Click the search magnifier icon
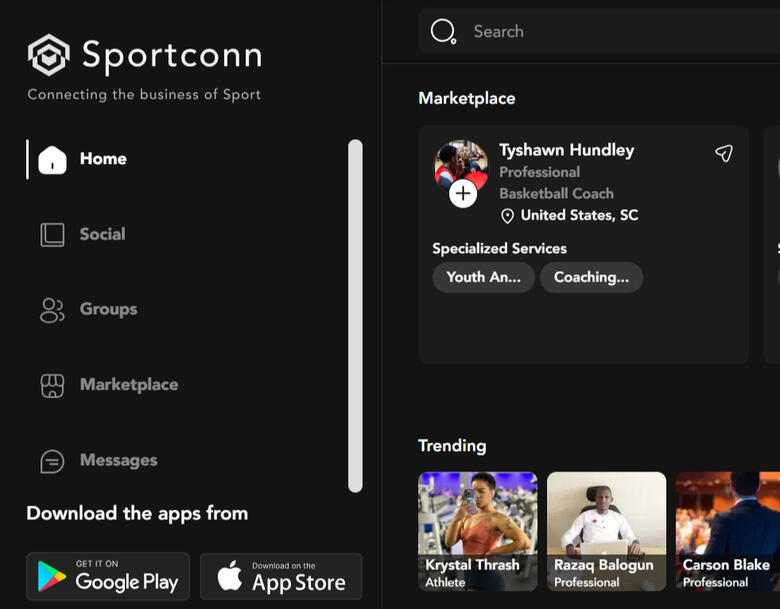This screenshot has height=609, width=780. (443, 31)
